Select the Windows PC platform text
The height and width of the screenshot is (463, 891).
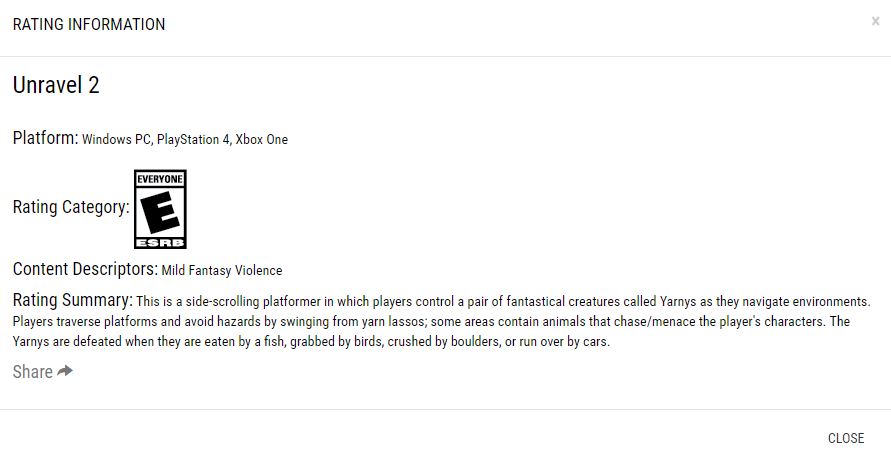tap(116, 139)
